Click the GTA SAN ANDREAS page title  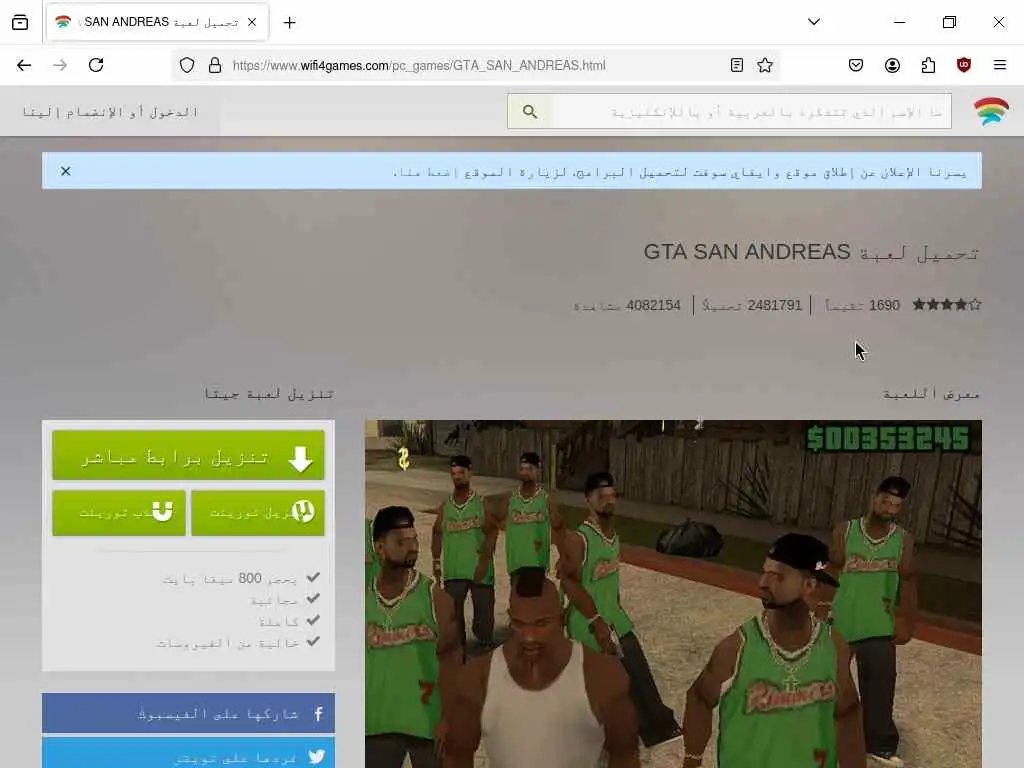pos(811,252)
